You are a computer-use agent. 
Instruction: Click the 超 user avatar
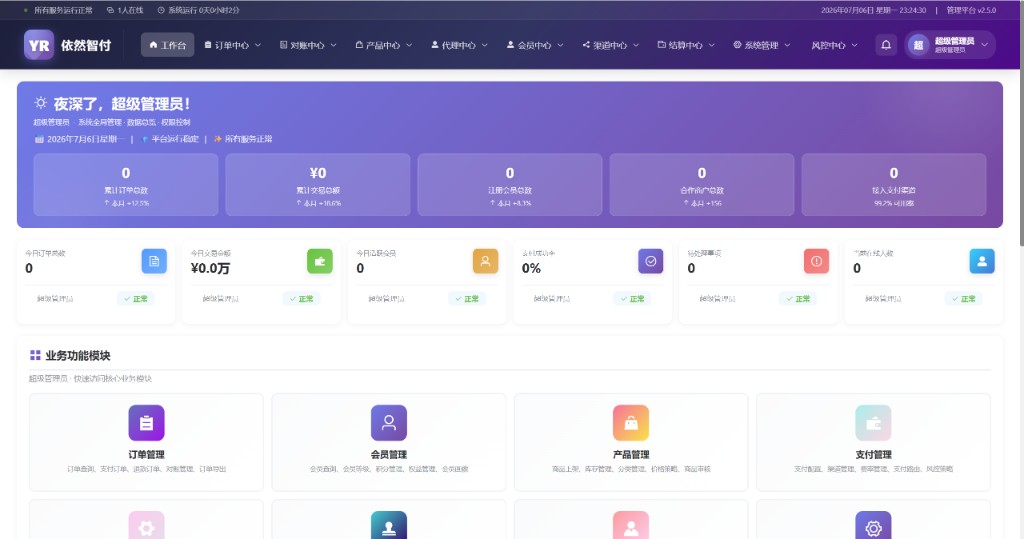[x=918, y=45]
